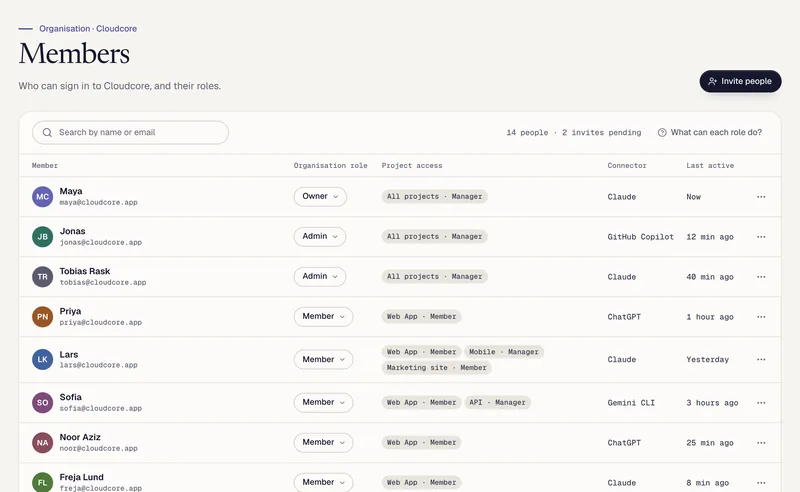The width and height of the screenshot is (800, 492).
Task: Click the '40 min ago' last active cell
Action: click(710, 277)
